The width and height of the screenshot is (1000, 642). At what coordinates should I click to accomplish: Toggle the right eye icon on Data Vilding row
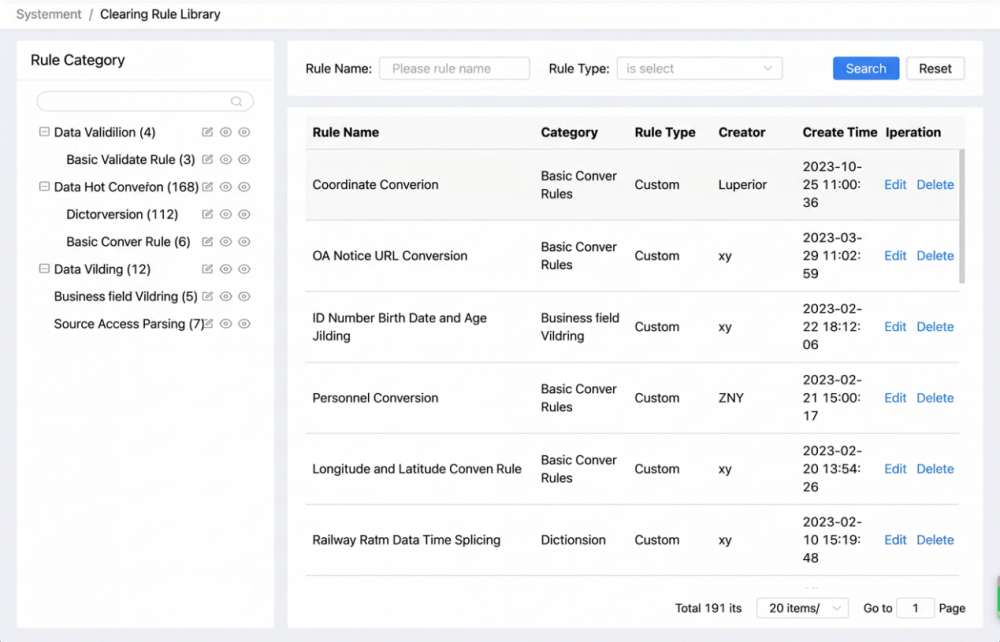(x=244, y=269)
